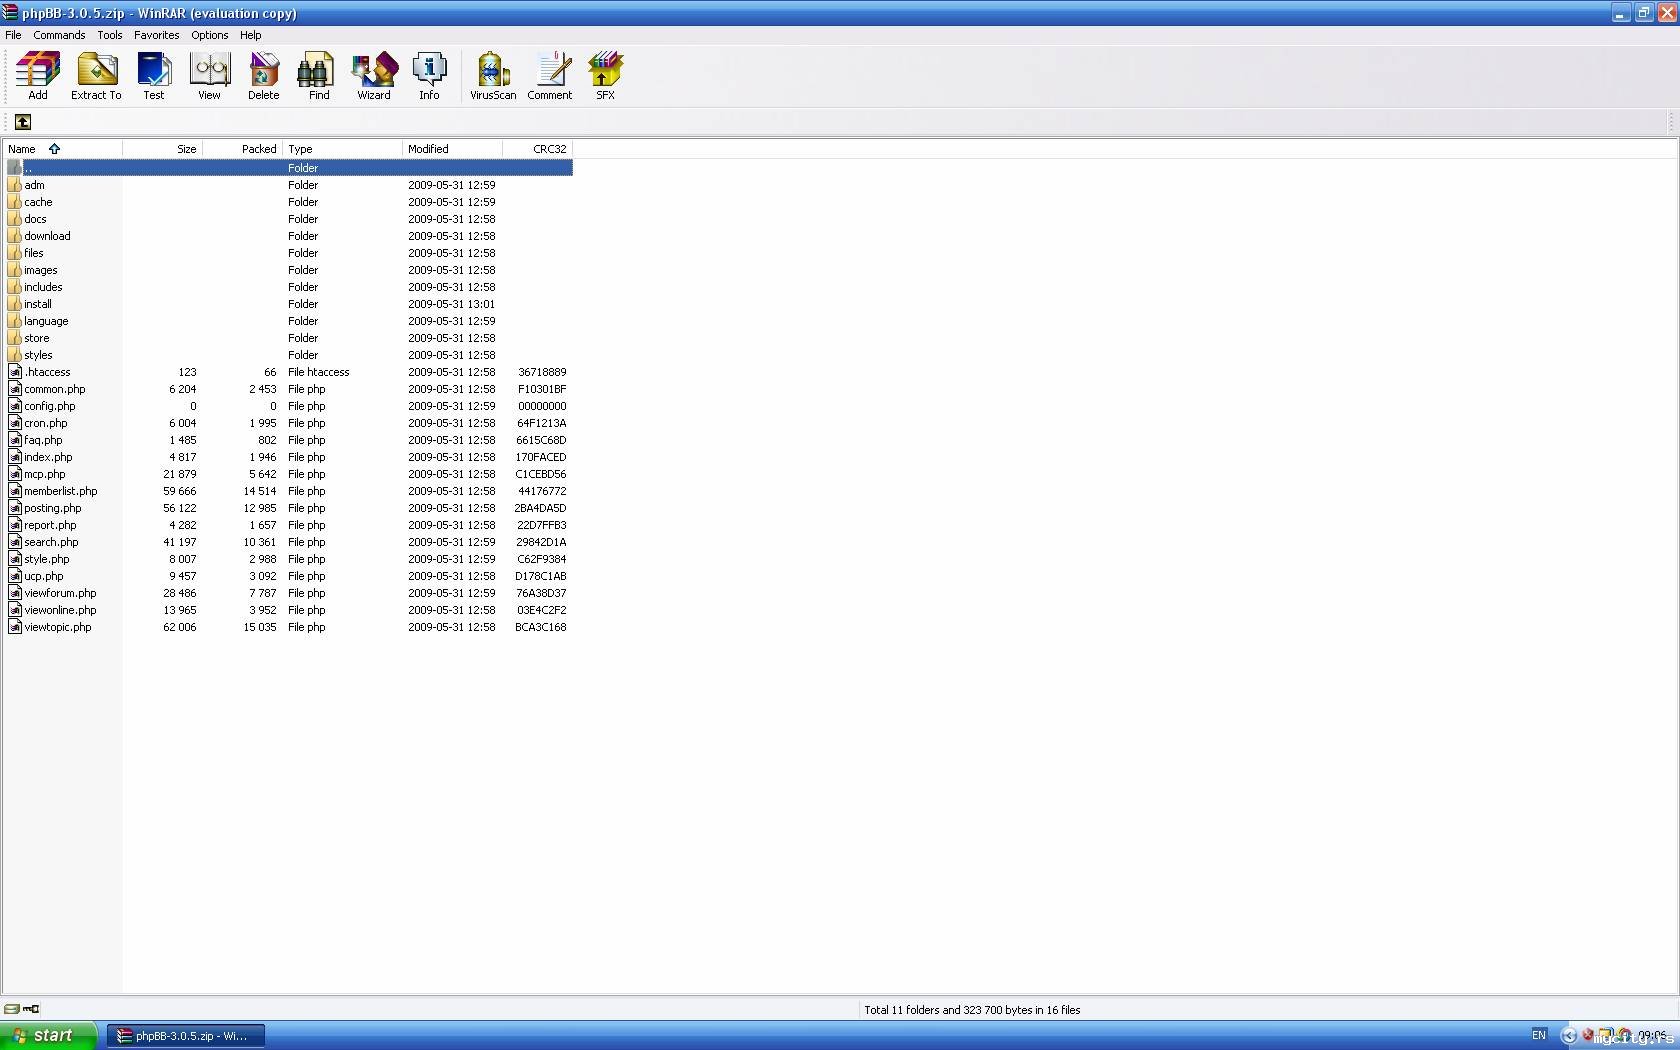This screenshot has height=1050, width=1680.
Task: Select the styles folder icon
Action: pyautogui.click(x=15, y=355)
